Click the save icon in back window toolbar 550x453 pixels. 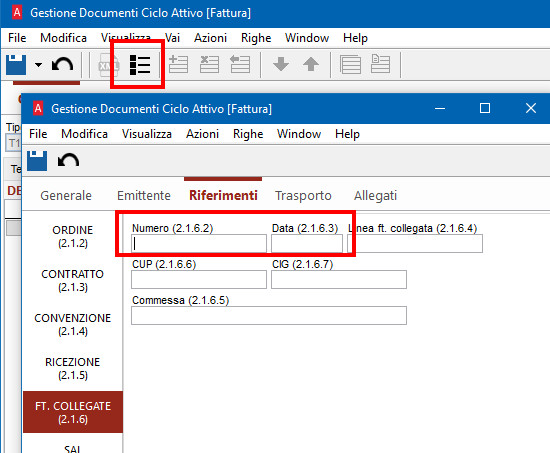pyautogui.click(x=16, y=65)
